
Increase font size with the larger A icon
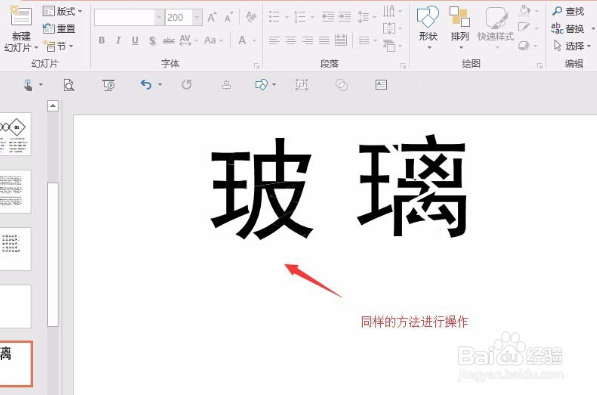212,18
